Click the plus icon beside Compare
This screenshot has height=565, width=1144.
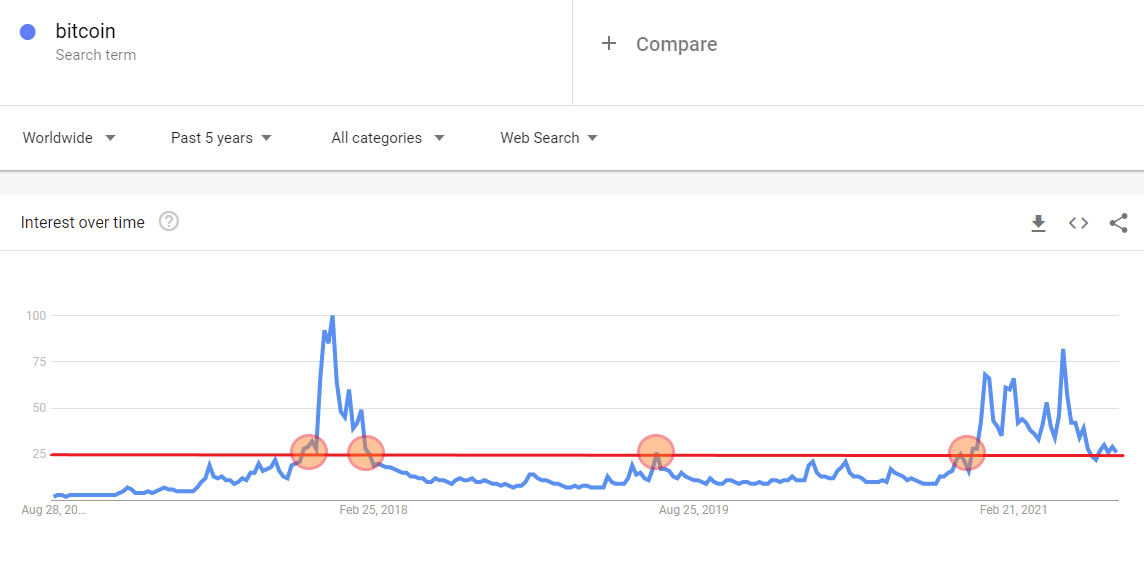pyautogui.click(x=608, y=43)
